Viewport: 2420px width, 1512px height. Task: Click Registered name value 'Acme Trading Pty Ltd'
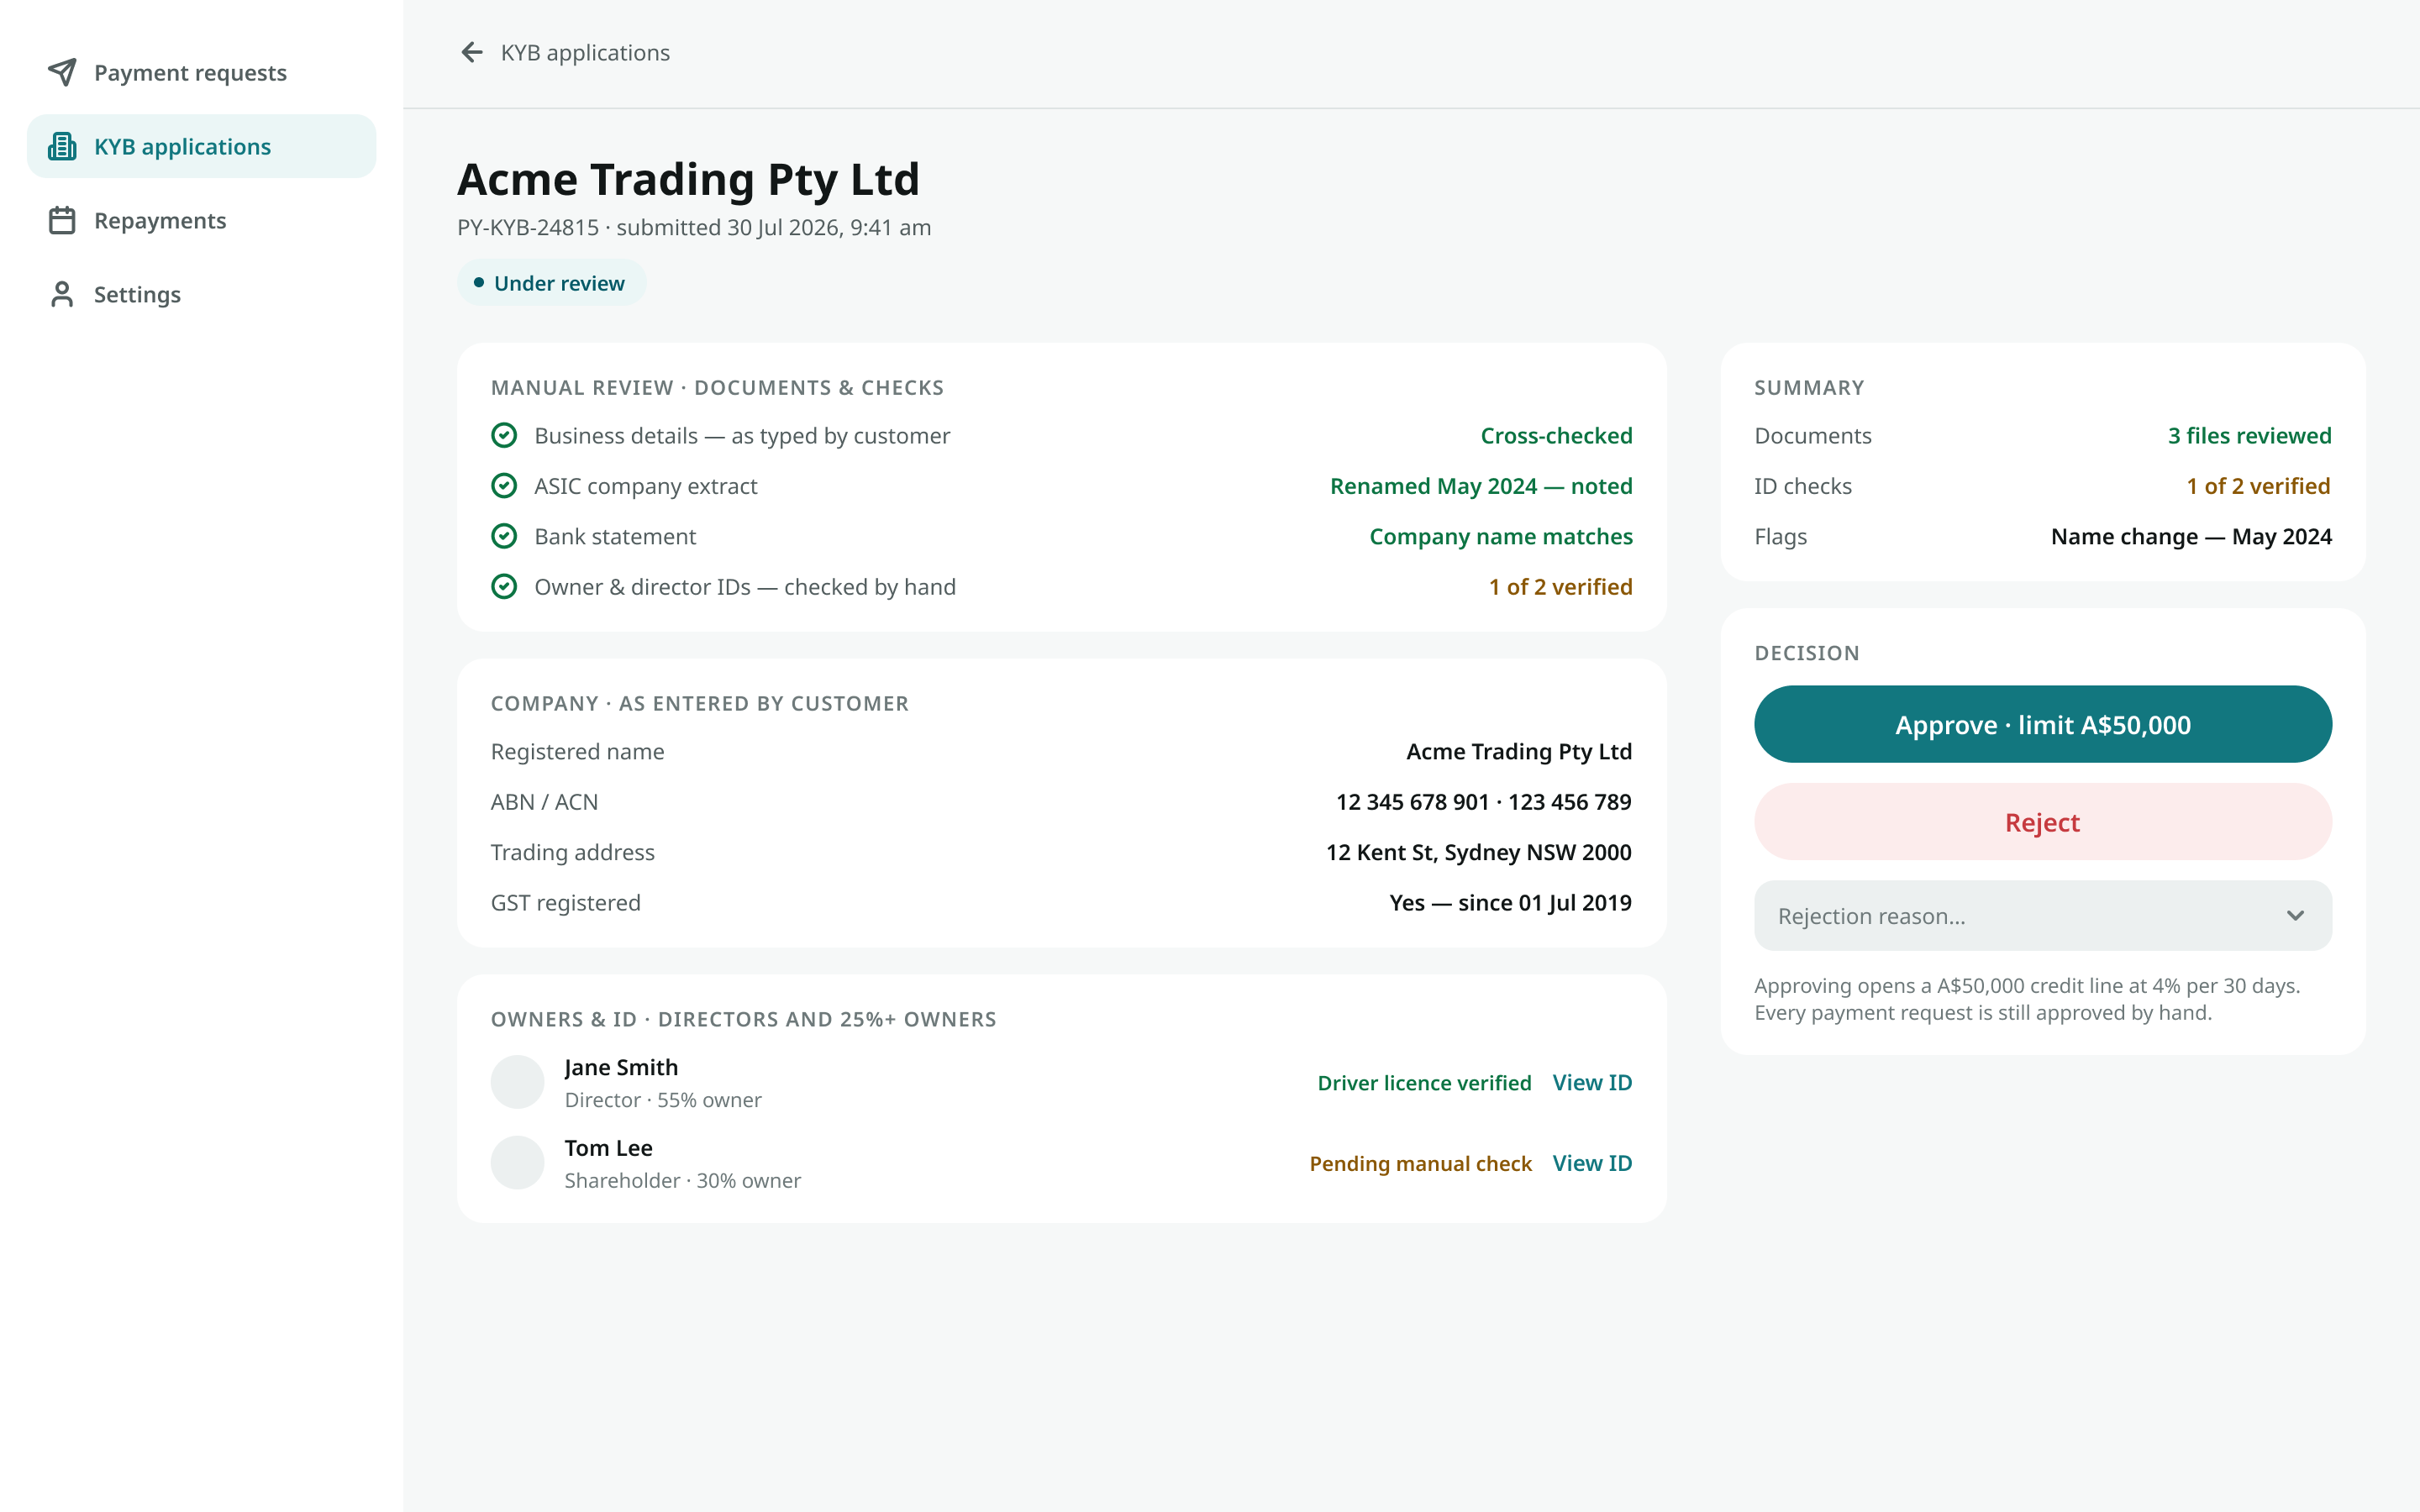point(1518,752)
